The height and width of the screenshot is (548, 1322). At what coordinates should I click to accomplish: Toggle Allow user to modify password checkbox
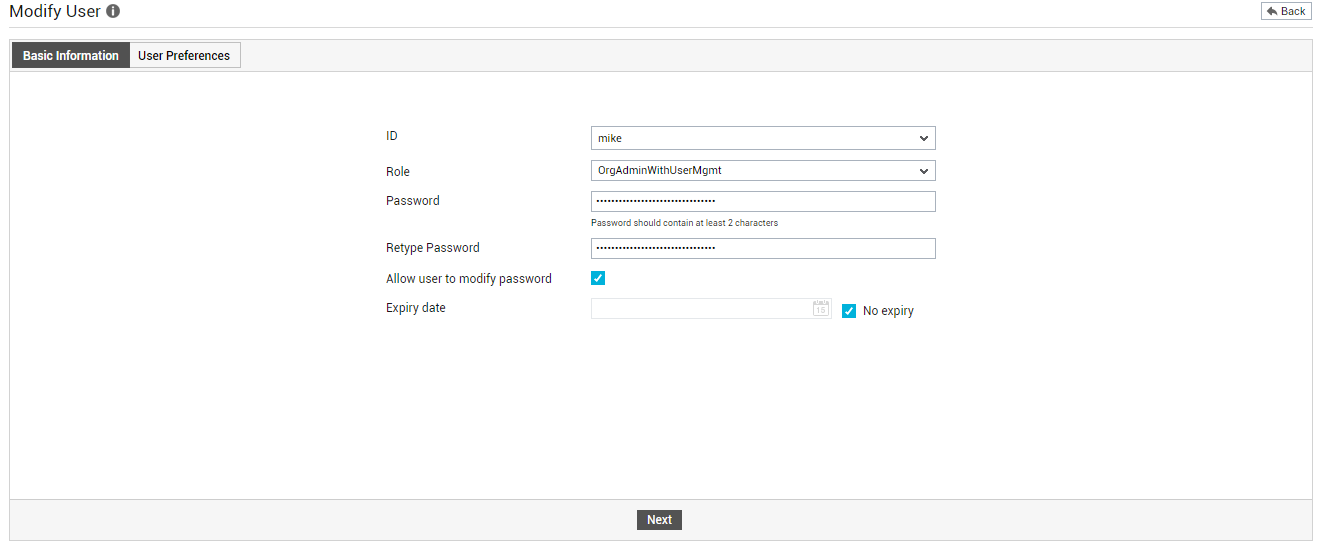point(598,278)
